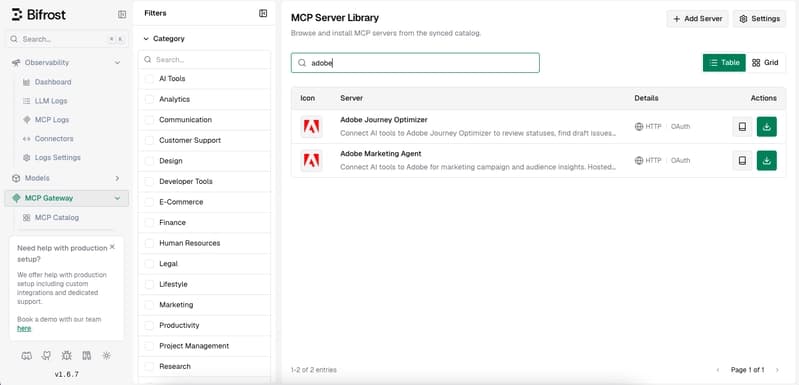Focus the sidebar Search field
This screenshot has width=799, height=385.
coord(66,39)
